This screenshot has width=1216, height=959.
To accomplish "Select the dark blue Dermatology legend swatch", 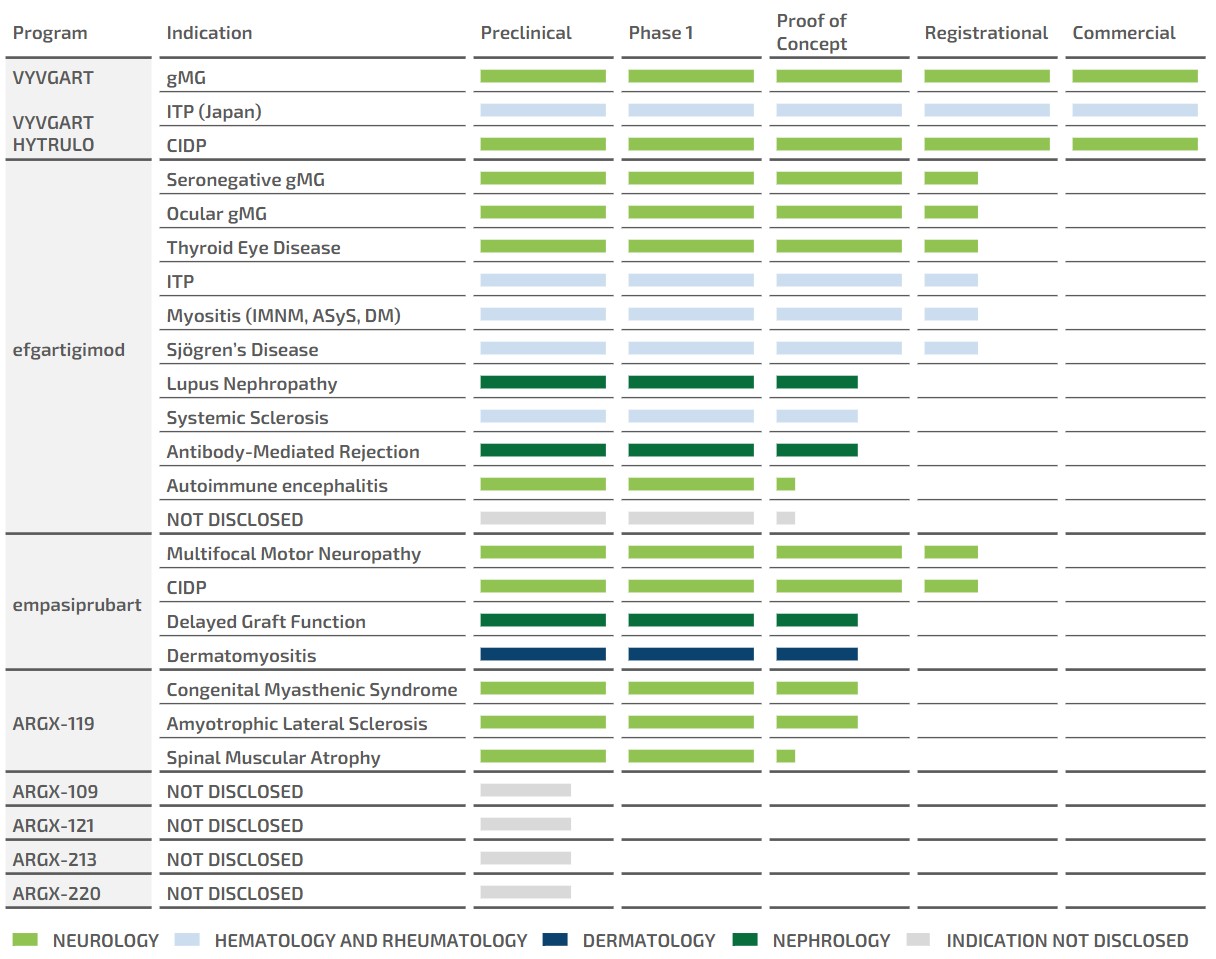I will 555,940.
